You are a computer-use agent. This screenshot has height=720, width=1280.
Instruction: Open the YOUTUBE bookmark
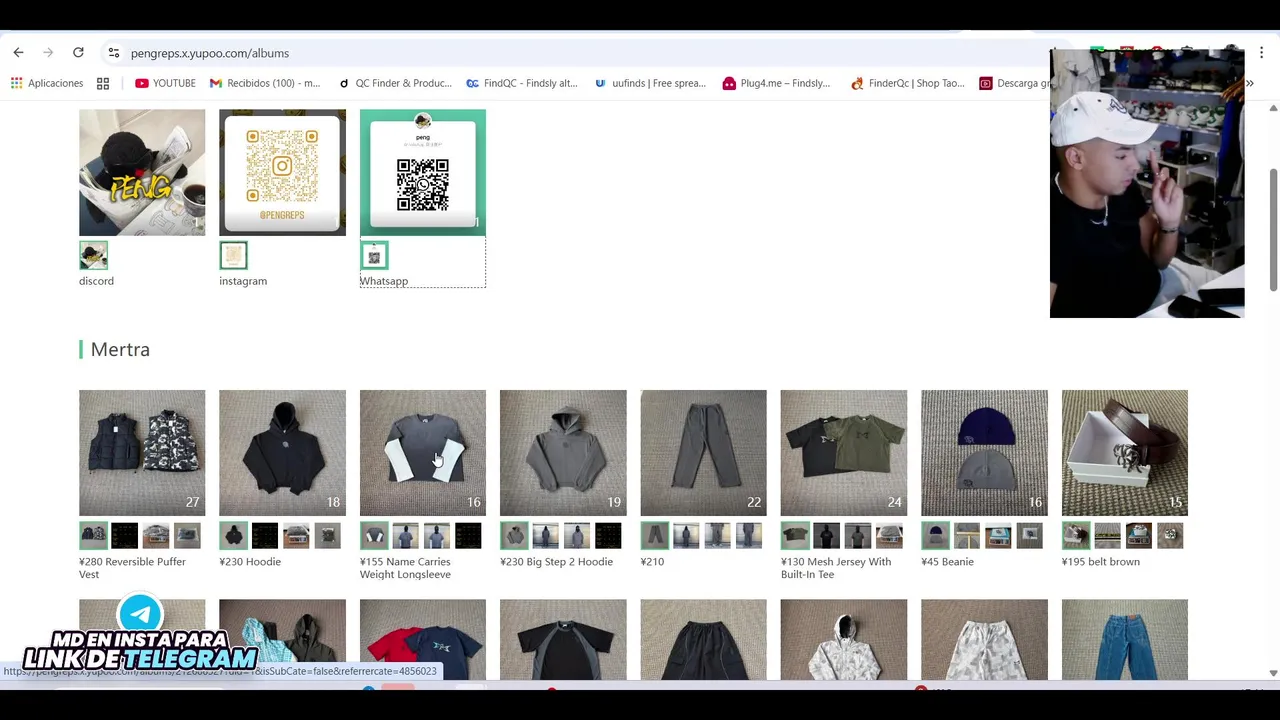165,83
